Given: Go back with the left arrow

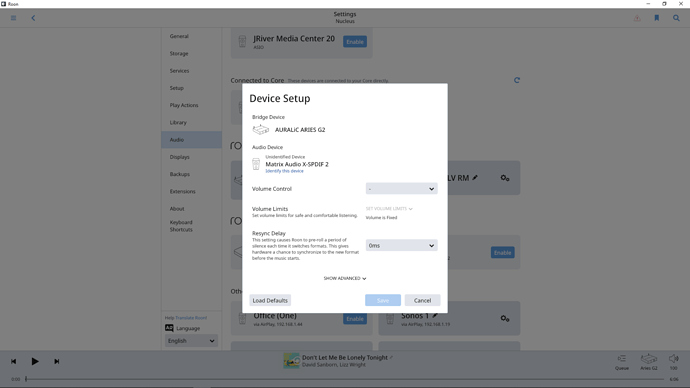Looking at the screenshot, I should click(x=33, y=18).
